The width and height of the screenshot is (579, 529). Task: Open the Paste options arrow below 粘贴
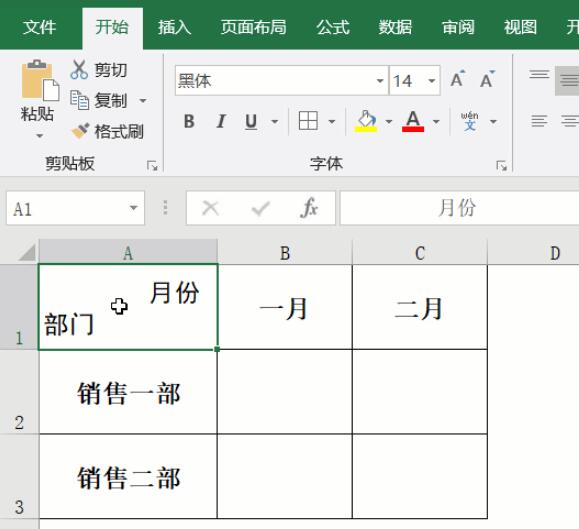coord(39,136)
